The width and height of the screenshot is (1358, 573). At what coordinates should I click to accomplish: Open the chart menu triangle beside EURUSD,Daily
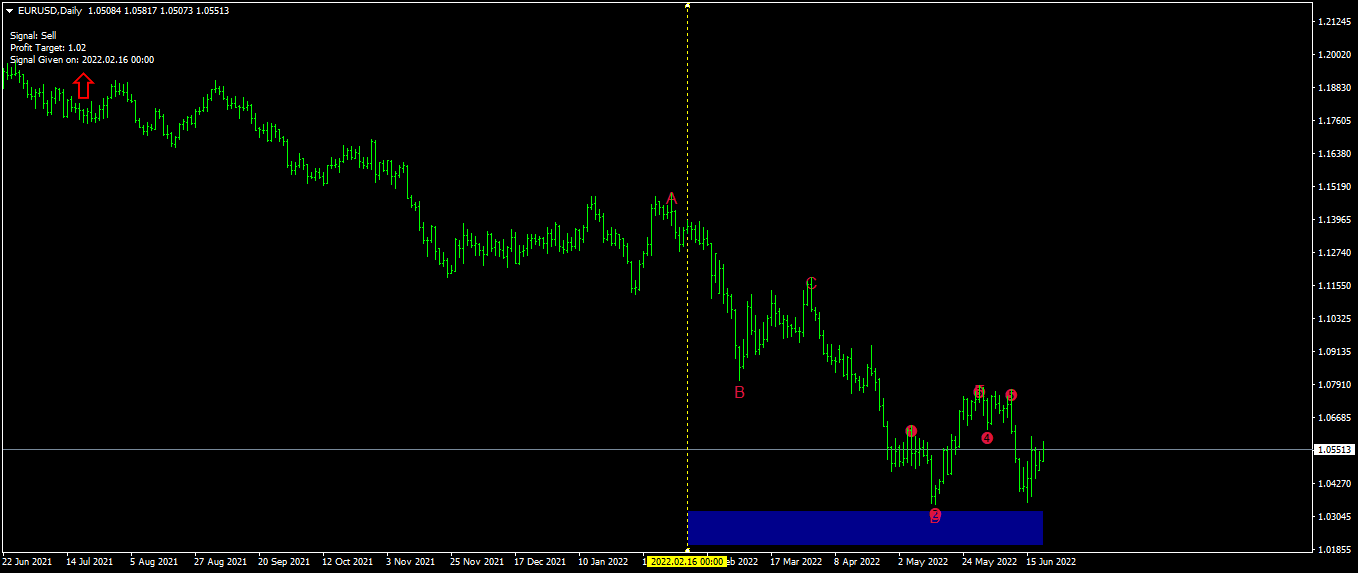pos(9,11)
